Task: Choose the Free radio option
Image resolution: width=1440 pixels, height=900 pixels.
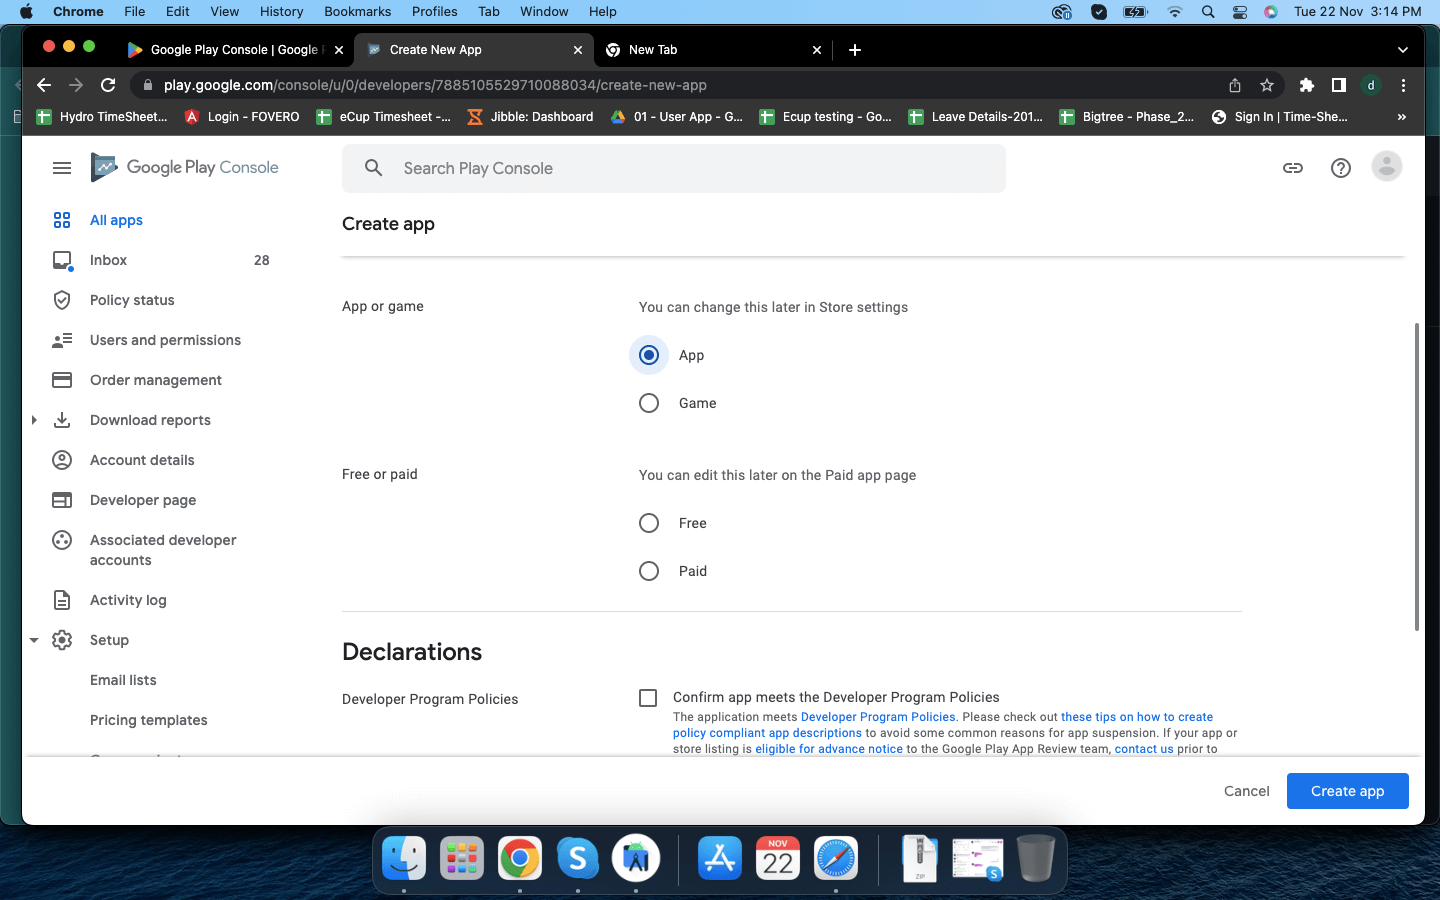Action: pyautogui.click(x=649, y=523)
